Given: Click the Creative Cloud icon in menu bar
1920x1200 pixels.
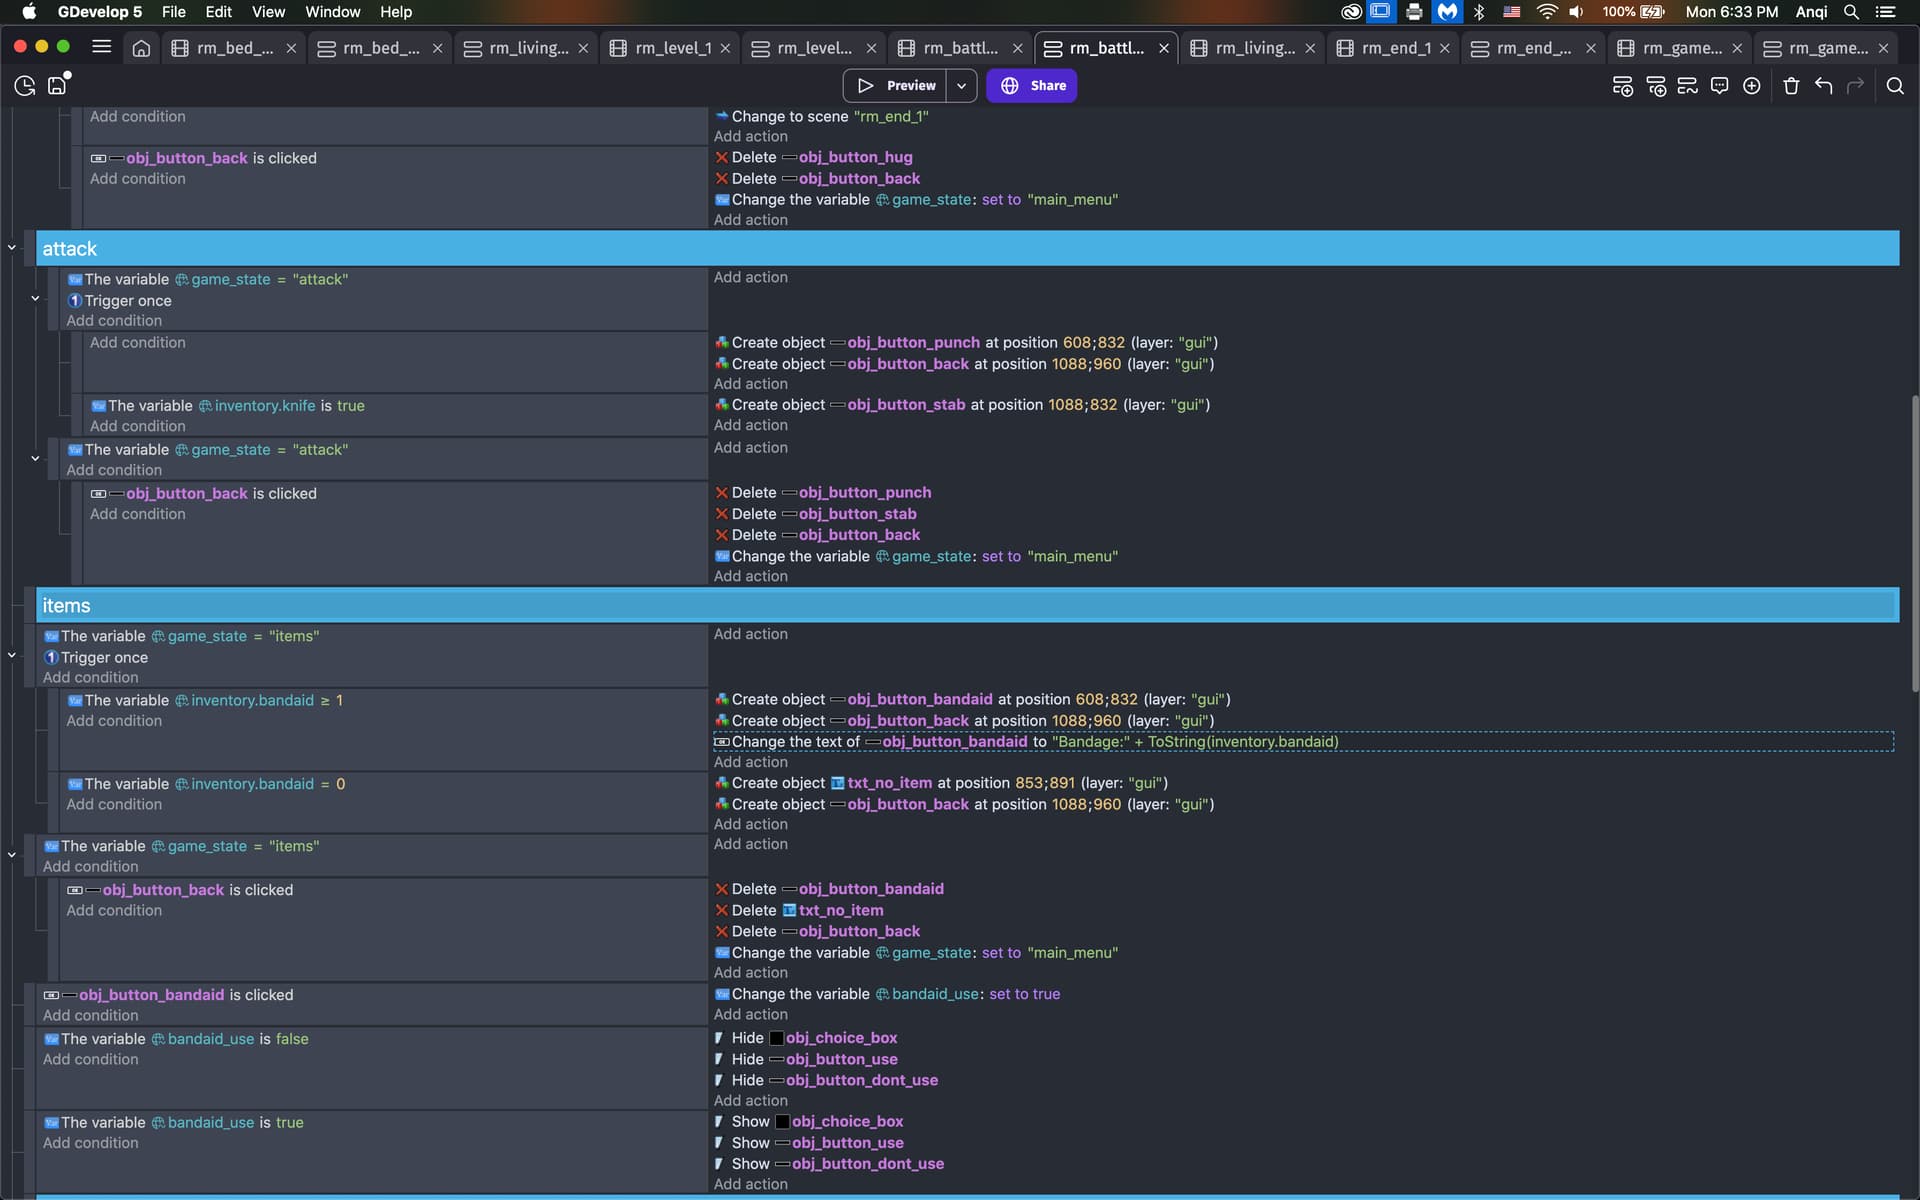Looking at the screenshot, I should coord(1351,12).
